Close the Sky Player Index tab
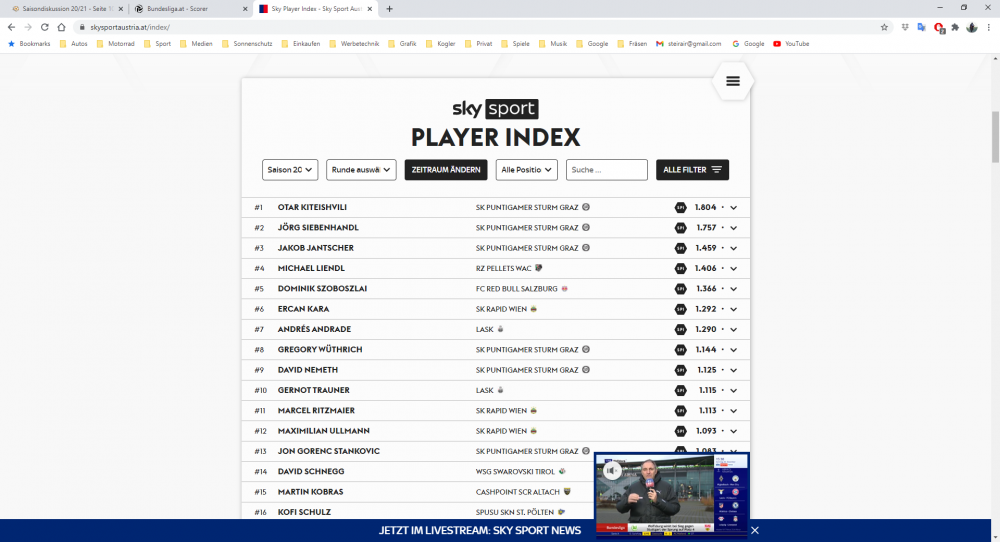Viewport: 1000px width, 542px height. (370, 9)
